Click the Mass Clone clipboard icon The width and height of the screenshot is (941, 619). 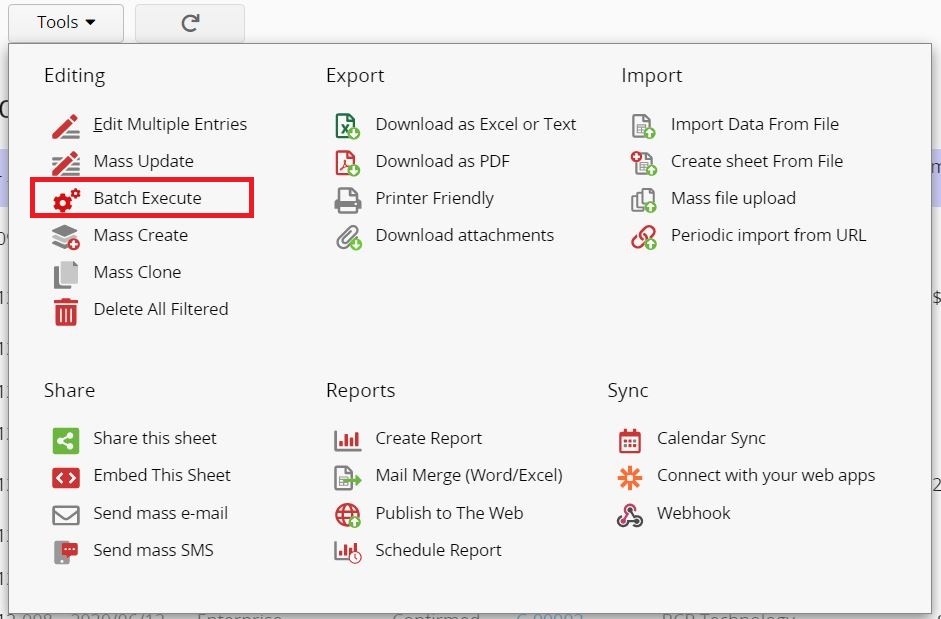(x=66, y=272)
